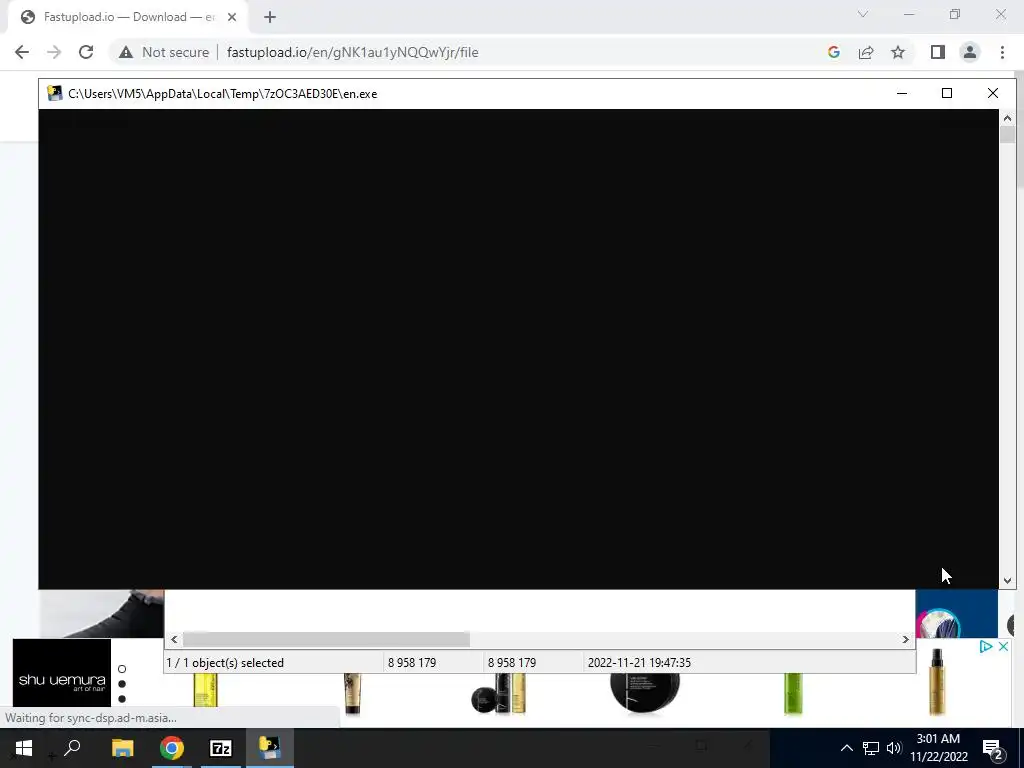Open Chrome three-dot menu
The width and height of the screenshot is (1024, 768).
1002,52
